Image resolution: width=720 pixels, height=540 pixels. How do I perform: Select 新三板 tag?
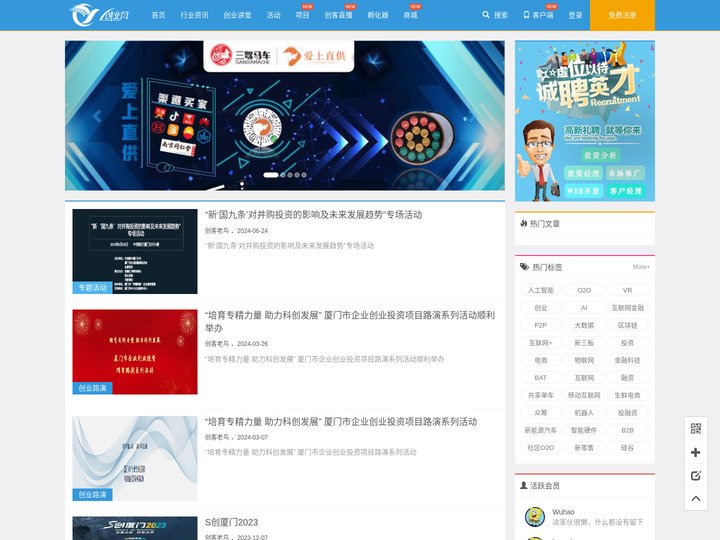584,343
